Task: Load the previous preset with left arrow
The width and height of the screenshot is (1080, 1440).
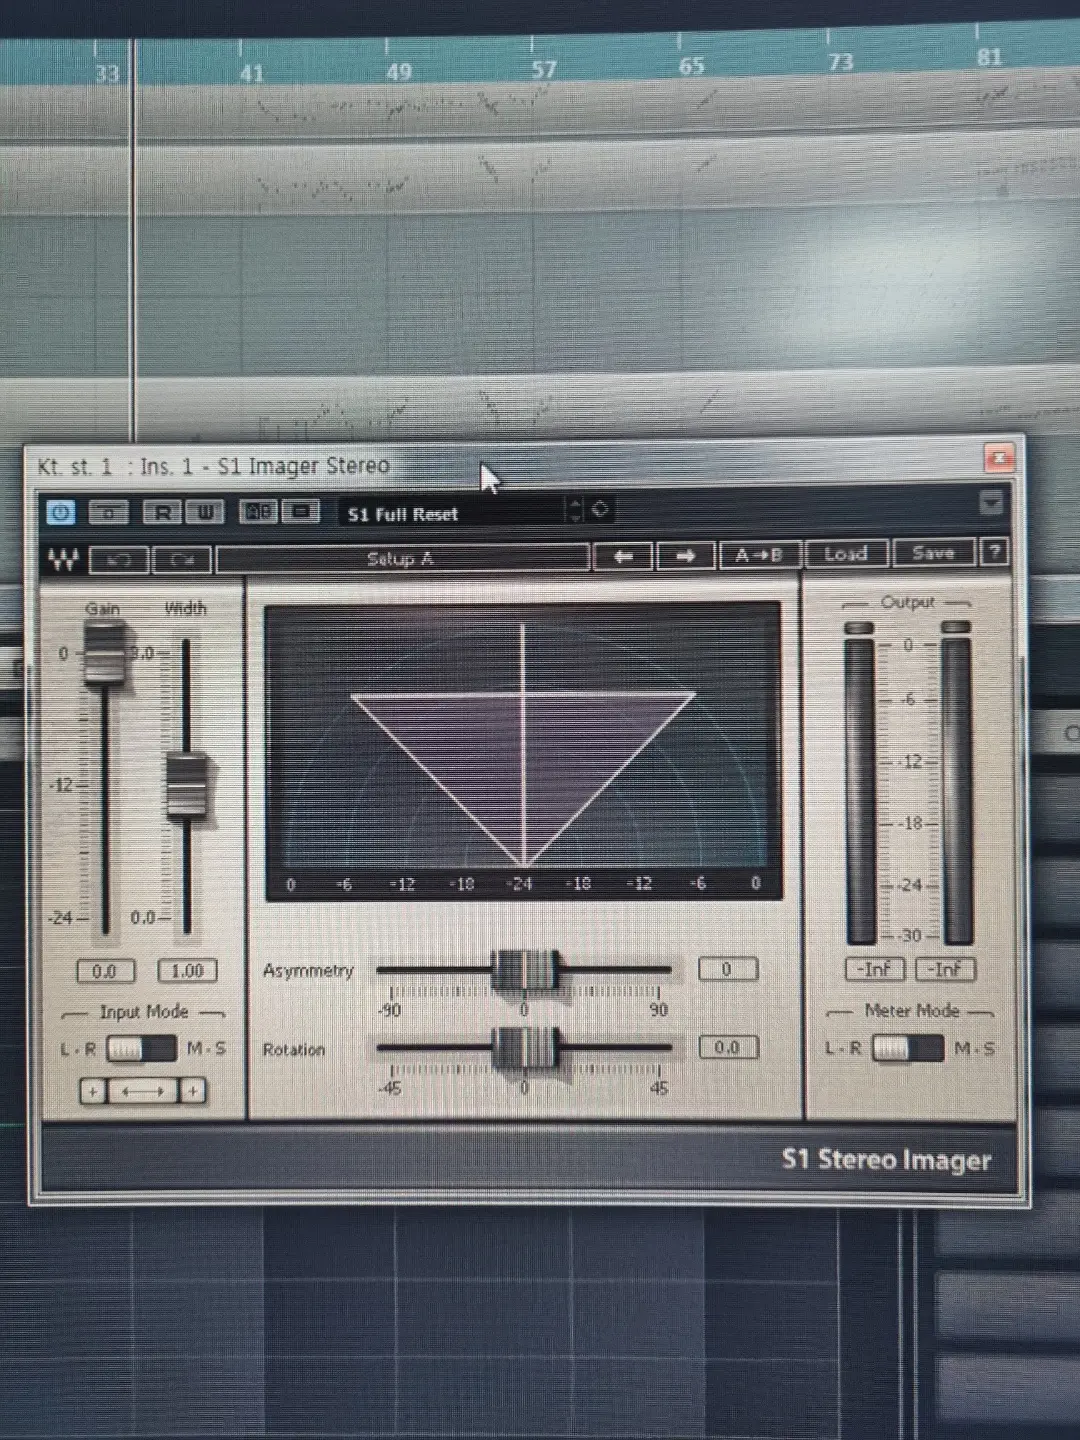Action: click(623, 556)
